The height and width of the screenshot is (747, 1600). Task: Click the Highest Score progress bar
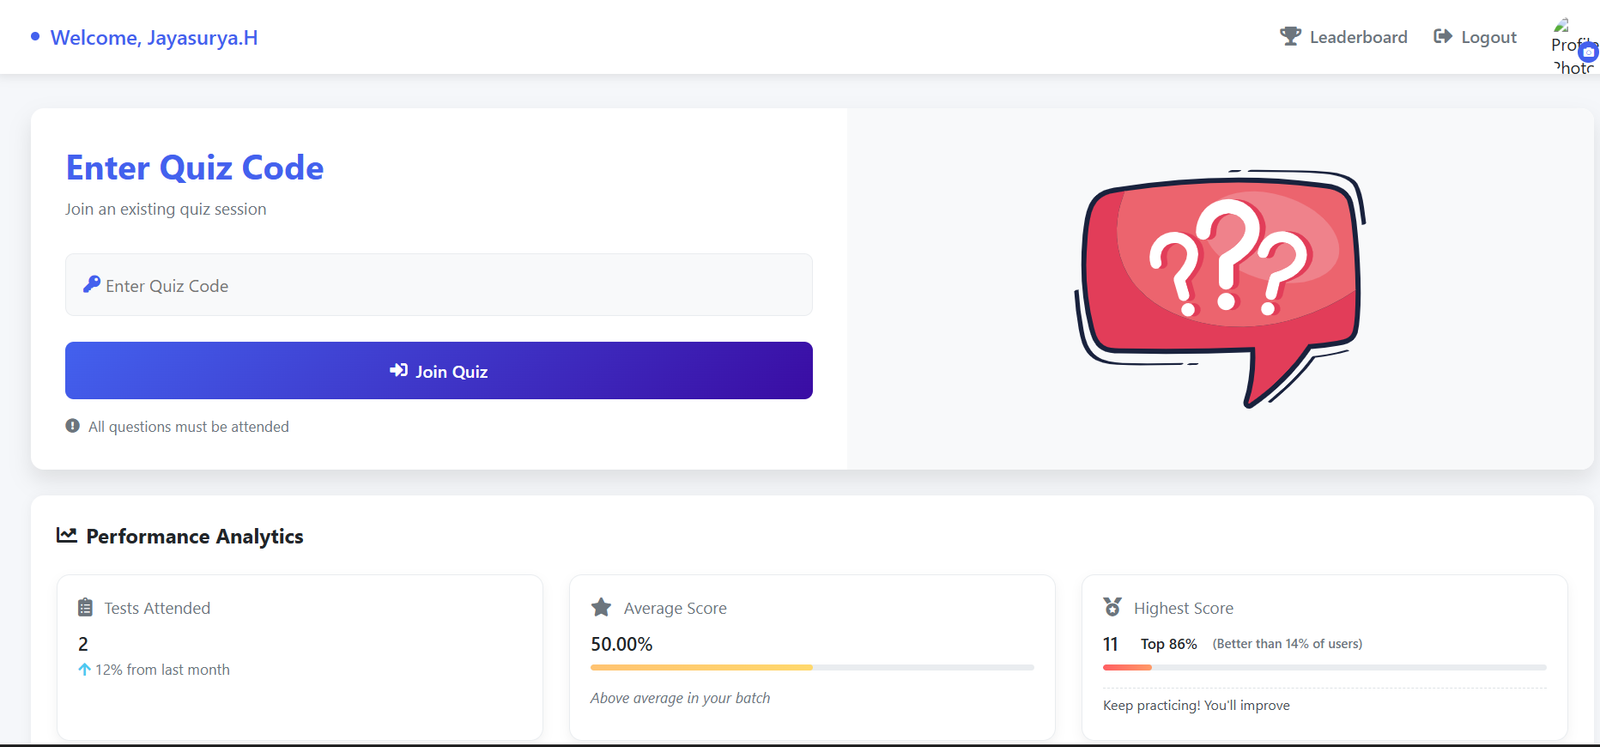coord(1324,667)
